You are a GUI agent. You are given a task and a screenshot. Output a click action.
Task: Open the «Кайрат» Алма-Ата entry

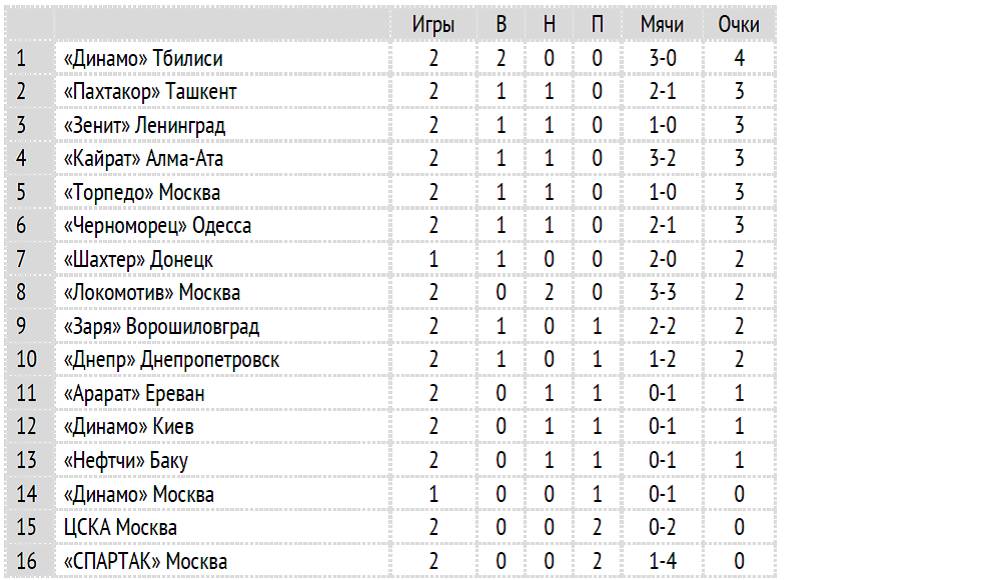tap(143, 158)
